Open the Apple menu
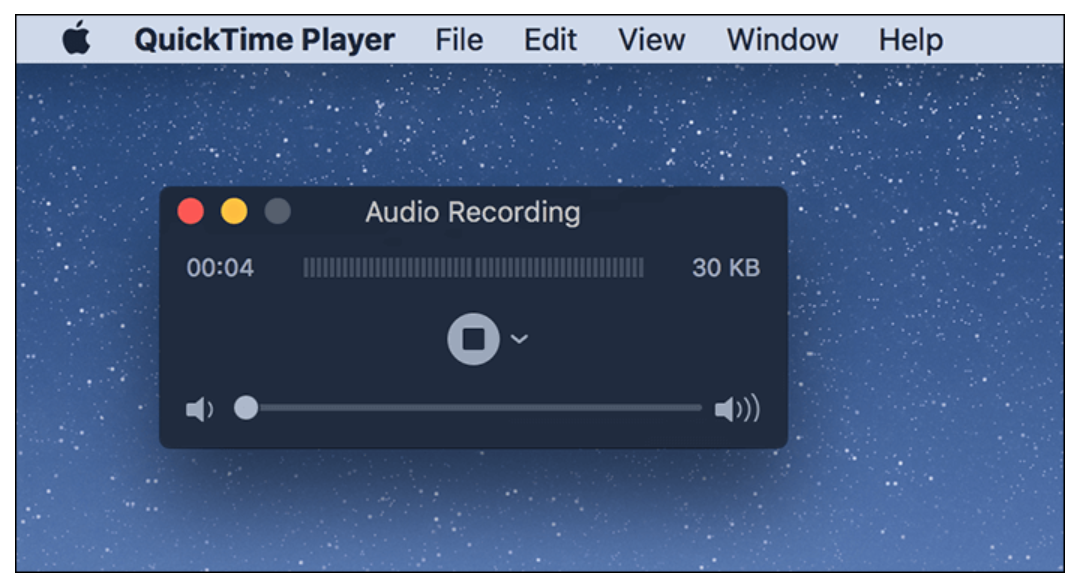The image size is (1076, 582). [76, 38]
